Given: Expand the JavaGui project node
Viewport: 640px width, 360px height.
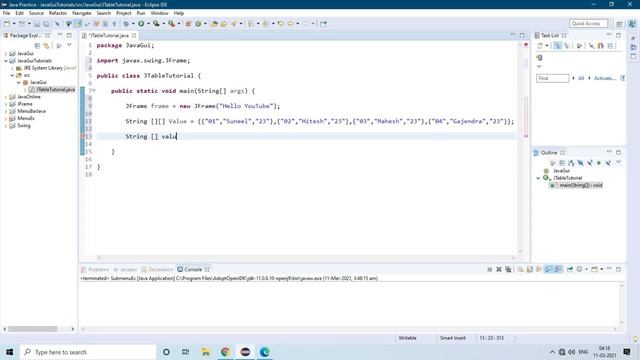Looking at the screenshot, I should coord(6,53).
